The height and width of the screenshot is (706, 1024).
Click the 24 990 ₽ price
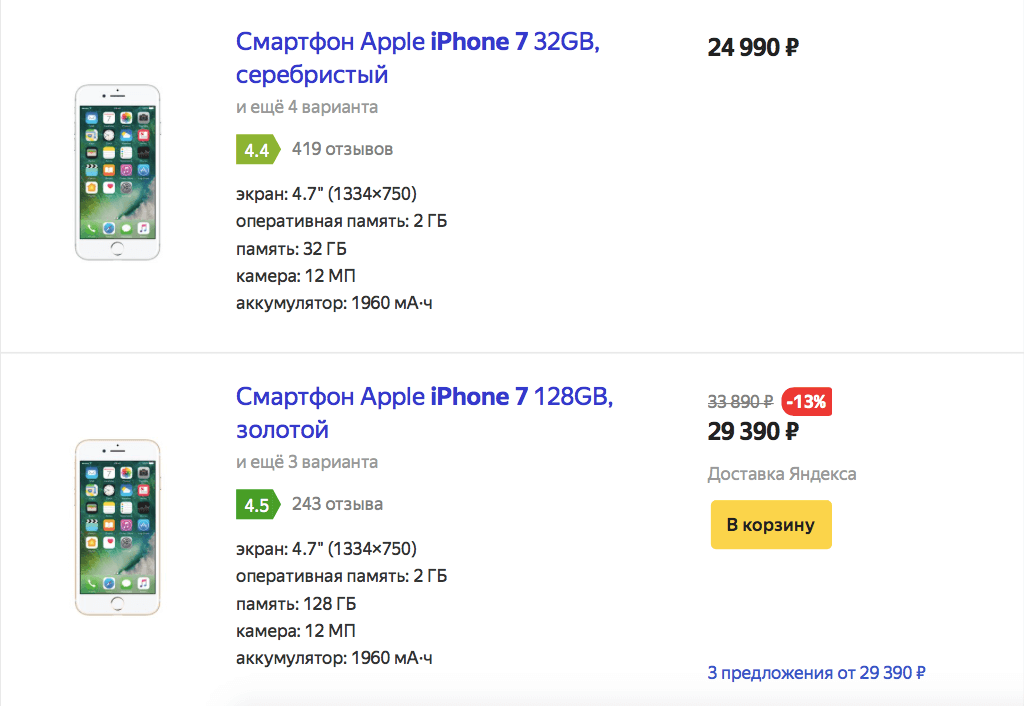pyautogui.click(x=752, y=46)
